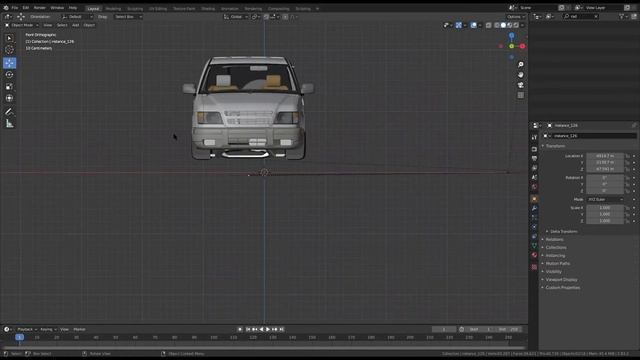Open the File menu
This screenshot has height=360, width=640.
coord(15,8)
